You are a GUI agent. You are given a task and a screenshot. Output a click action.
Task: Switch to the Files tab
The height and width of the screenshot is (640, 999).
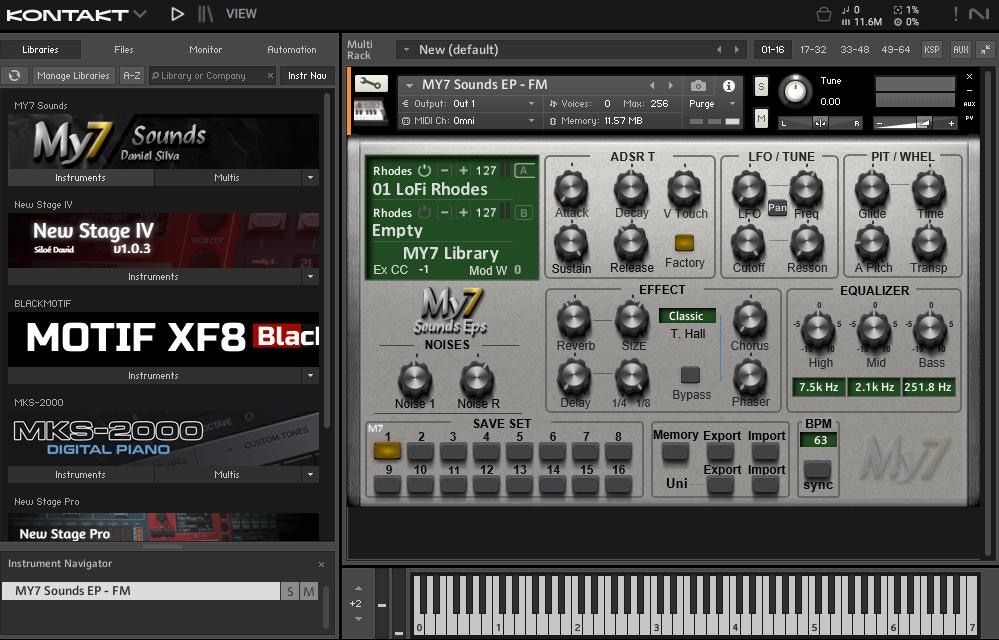pyautogui.click(x=124, y=50)
